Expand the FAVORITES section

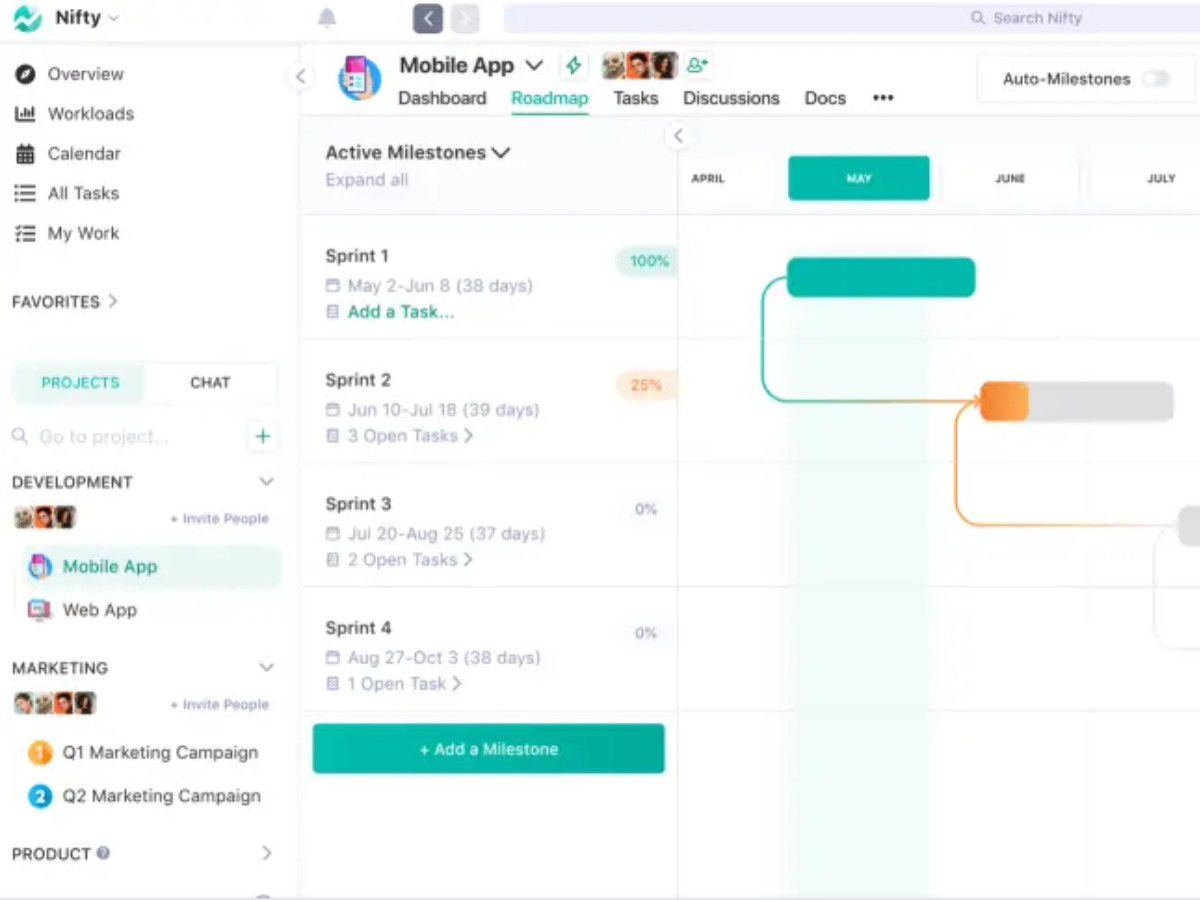click(x=113, y=301)
